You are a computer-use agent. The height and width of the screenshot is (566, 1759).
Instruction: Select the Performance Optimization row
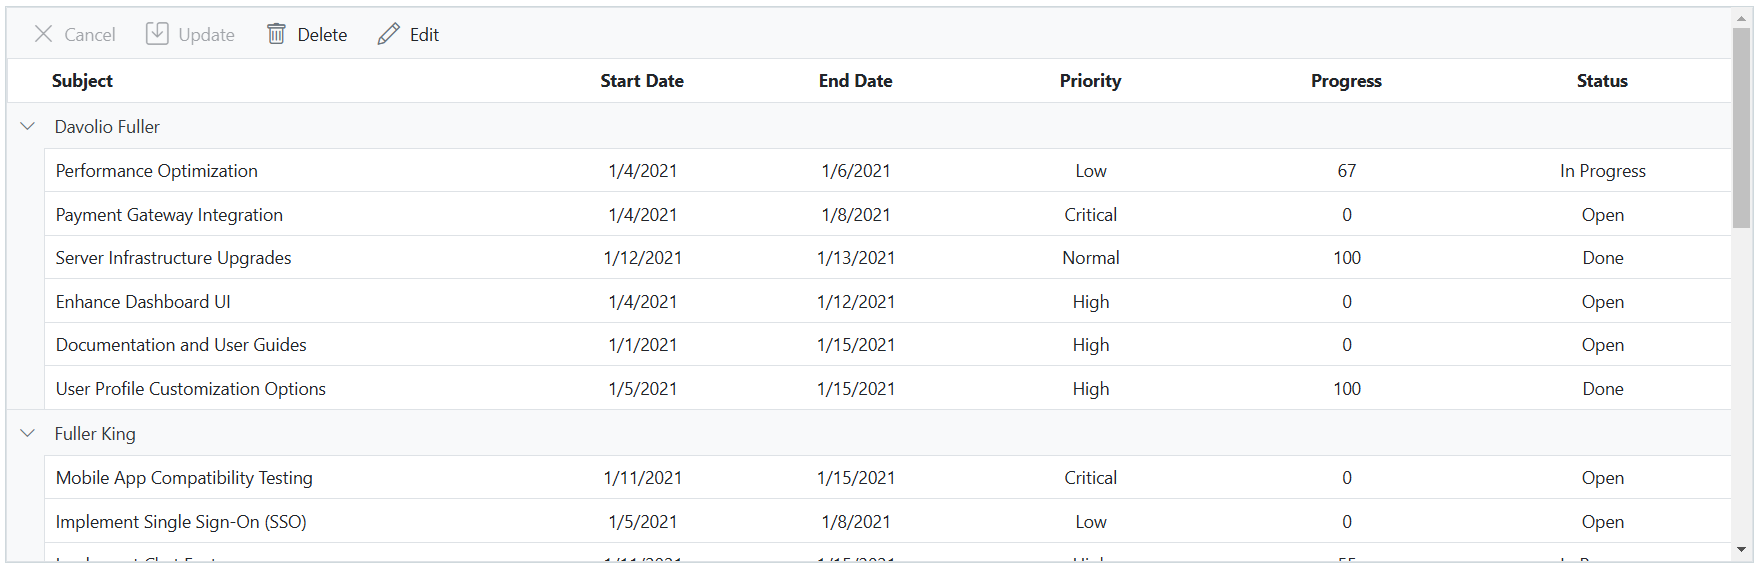point(157,171)
